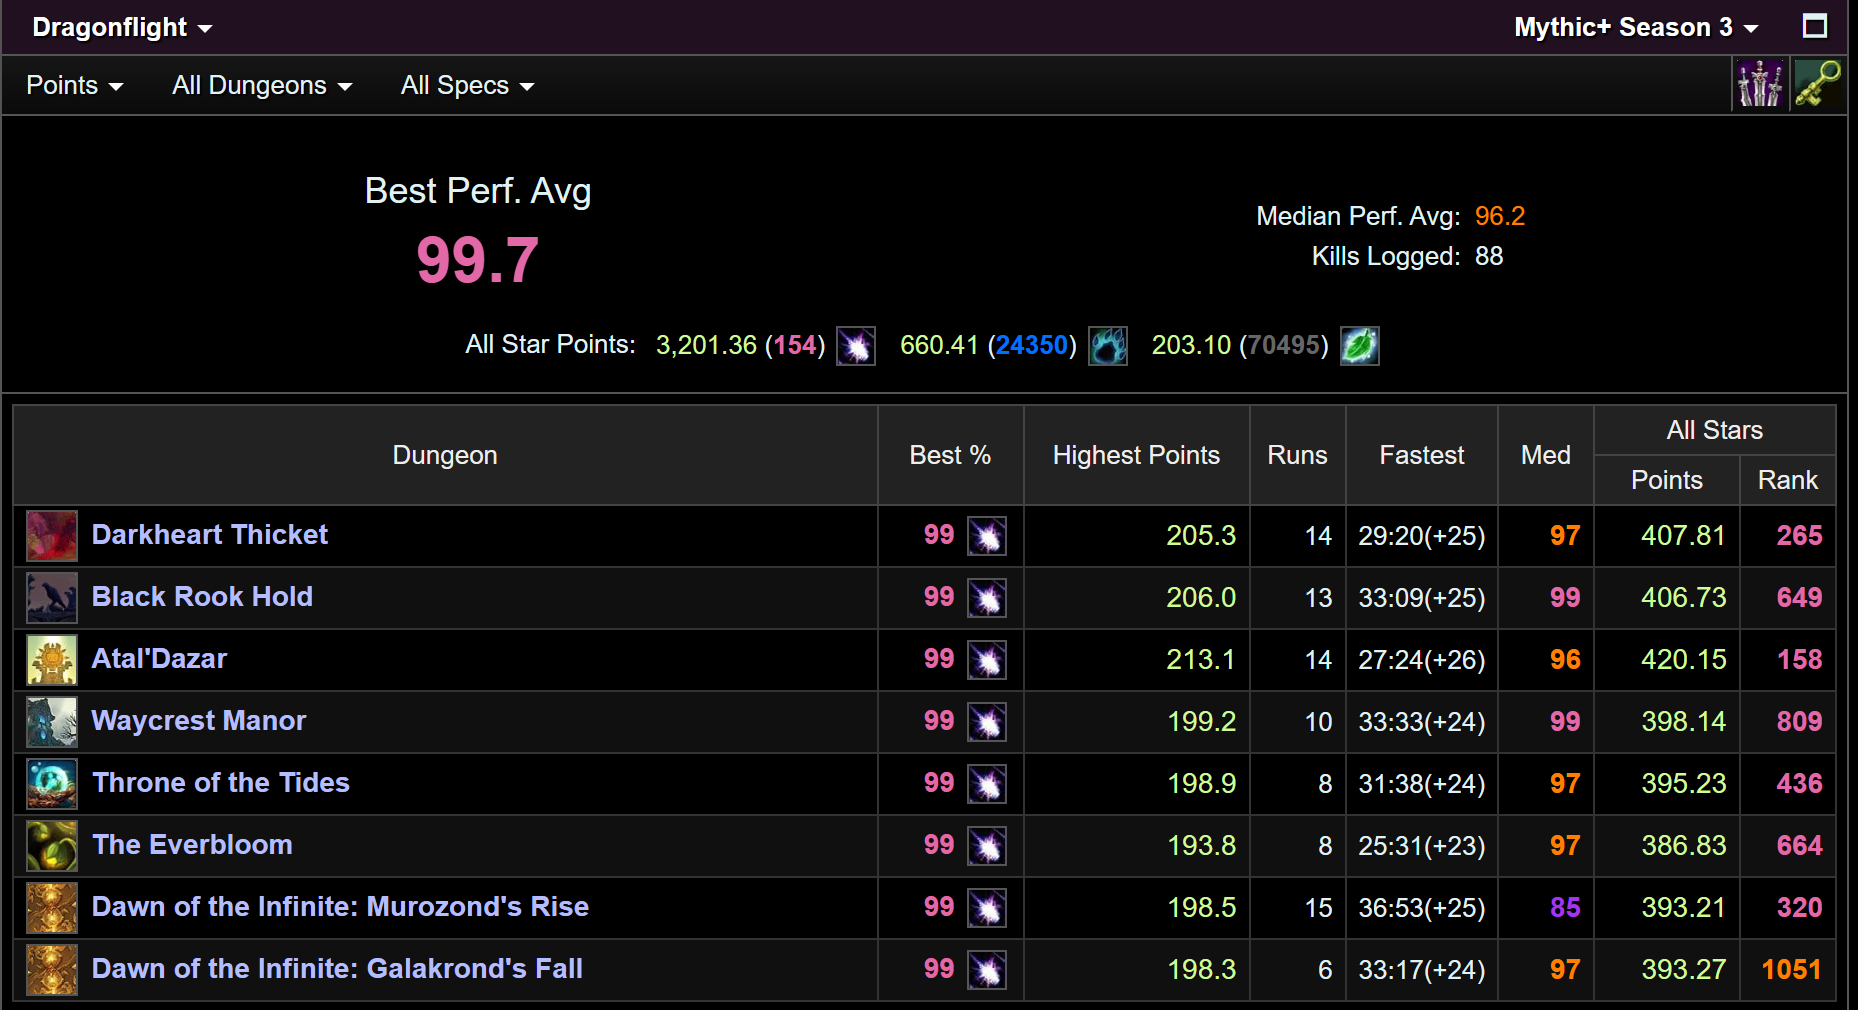Click the 85 median value
This screenshot has width=1858, height=1010.
pos(1565,908)
